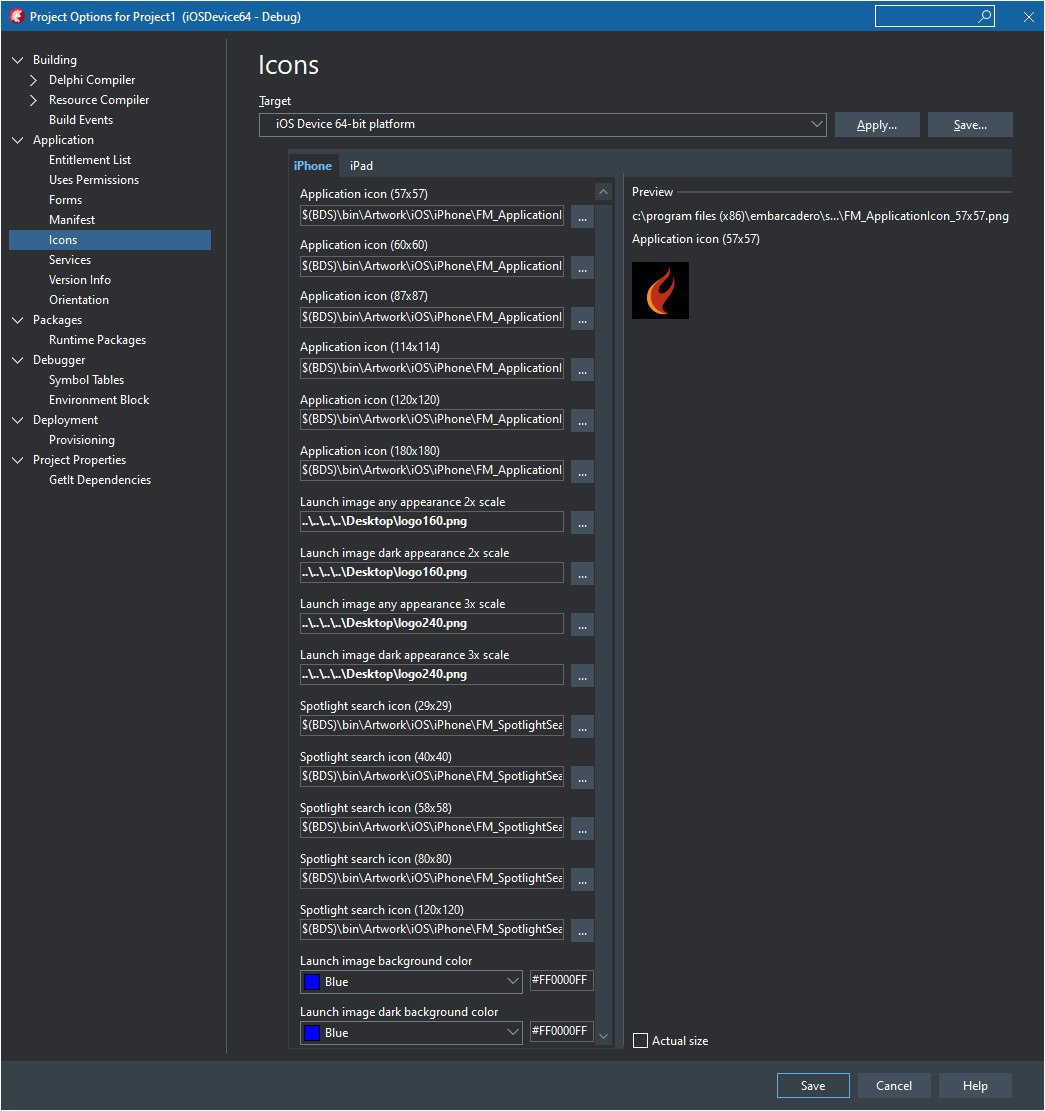Click the Save... button next to Apply

click(970, 125)
